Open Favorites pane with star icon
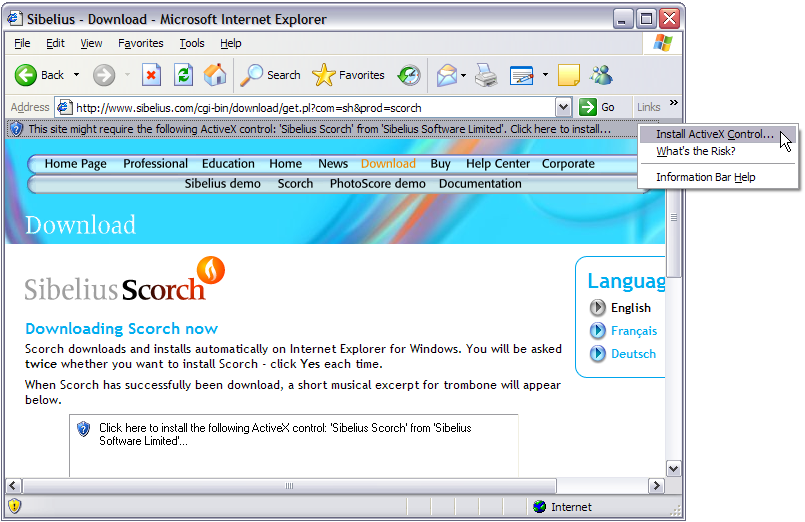This screenshot has width=805, height=522. tap(323, 75)
